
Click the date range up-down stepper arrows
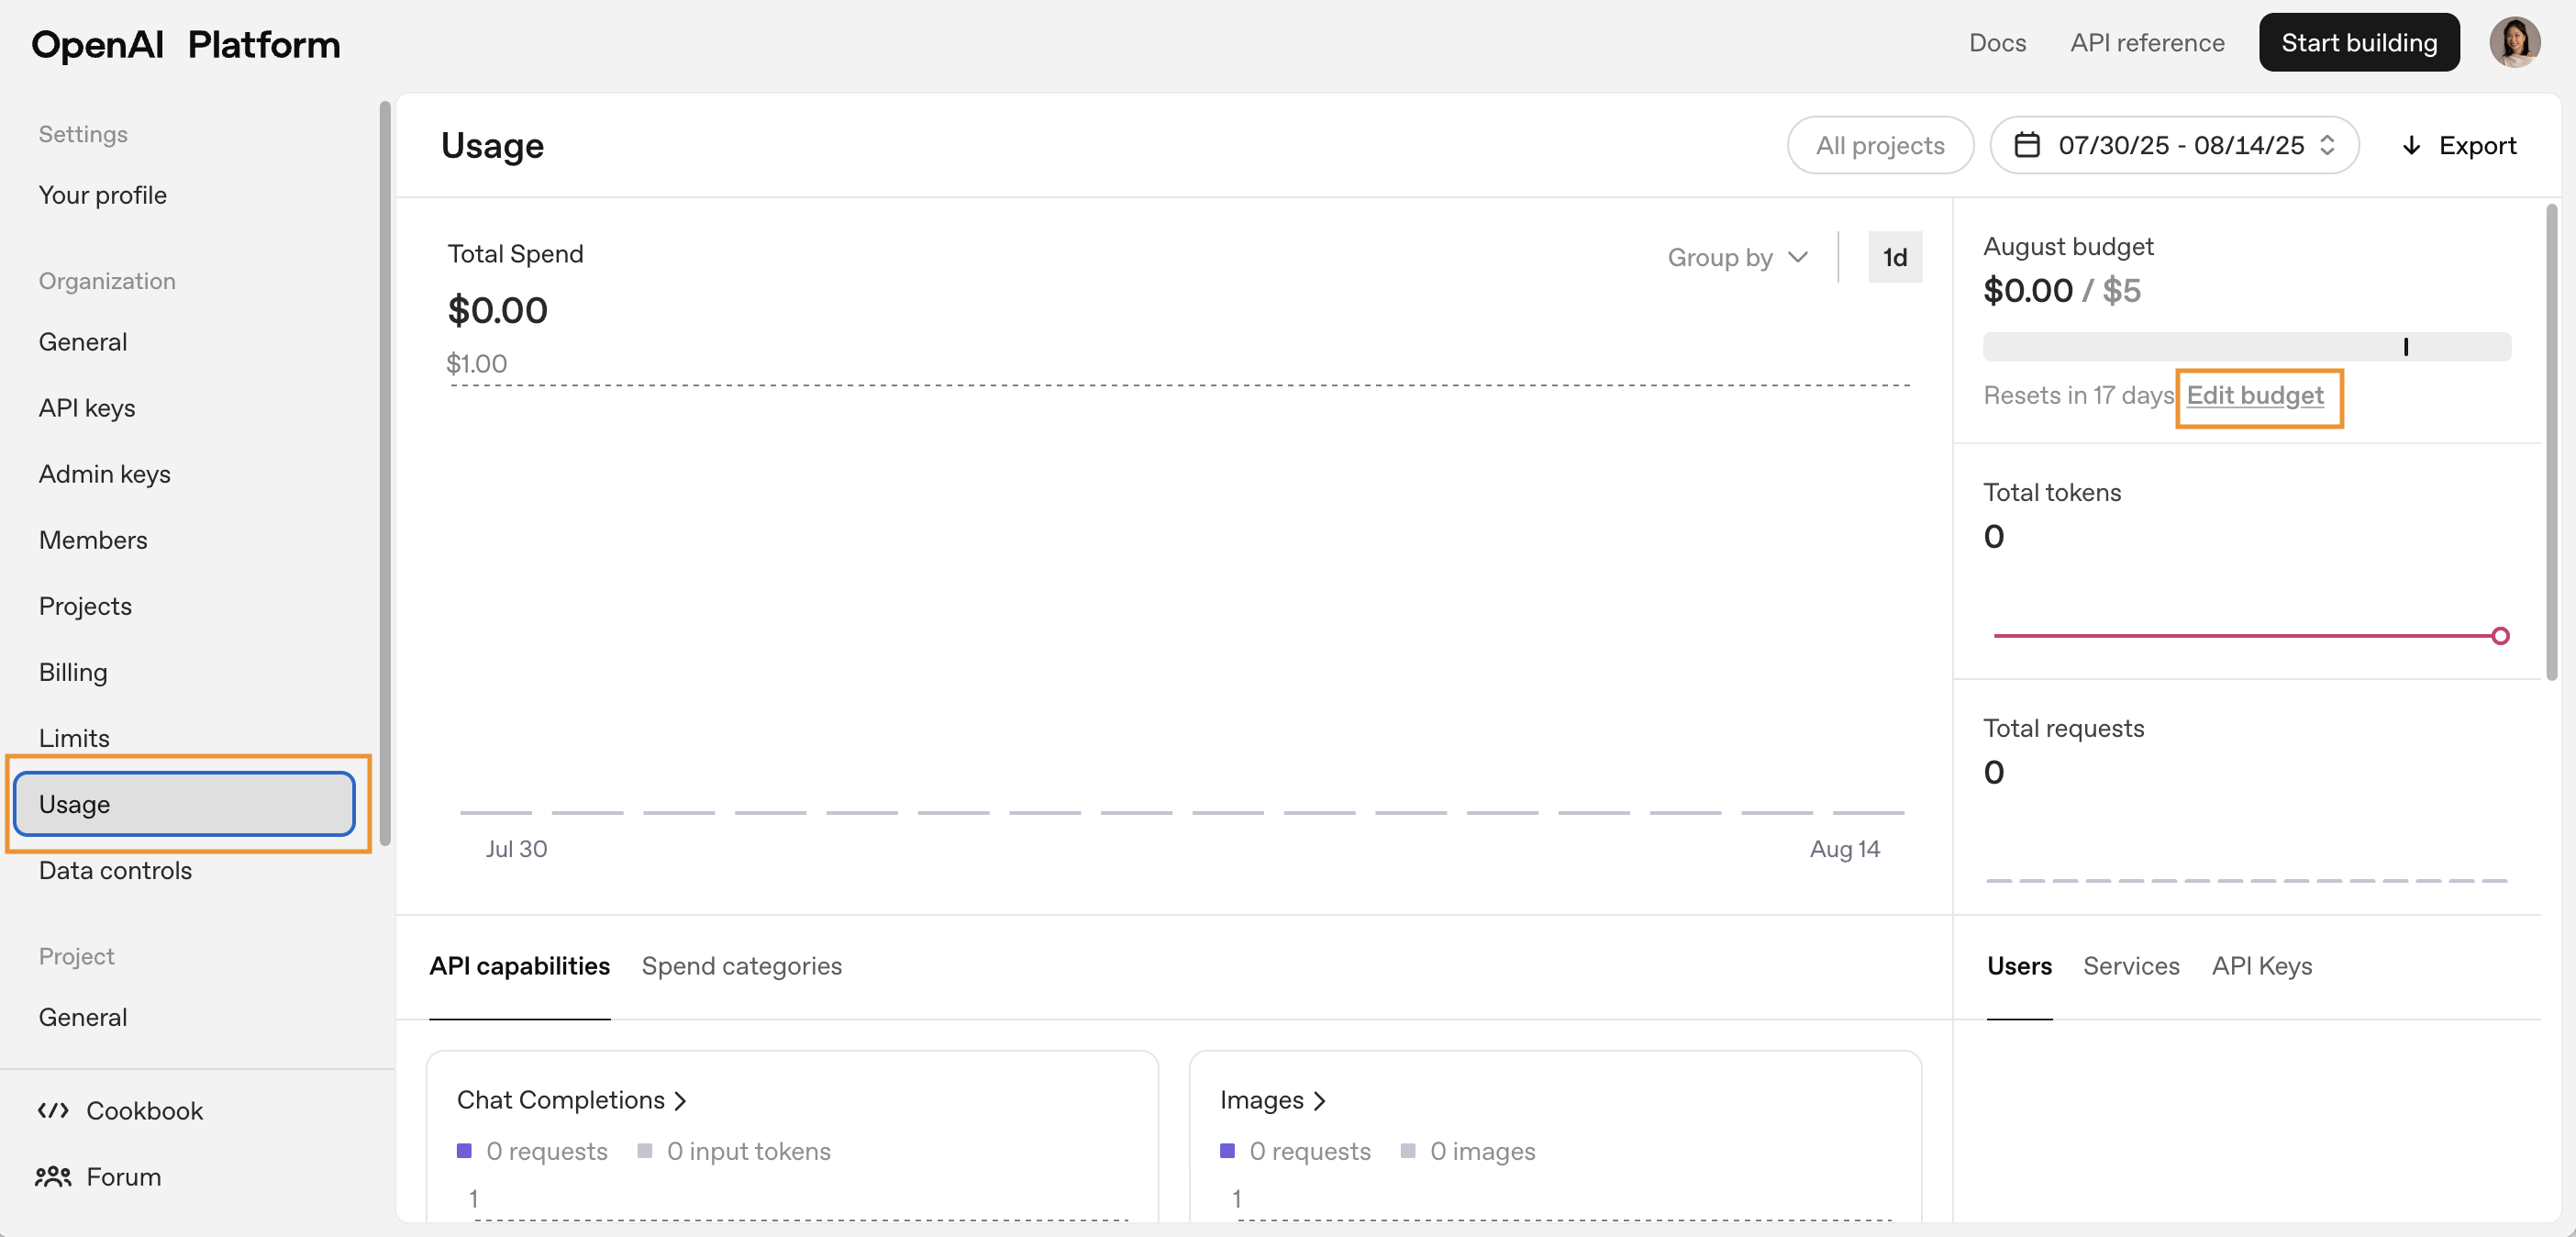tap(2328, 145)
